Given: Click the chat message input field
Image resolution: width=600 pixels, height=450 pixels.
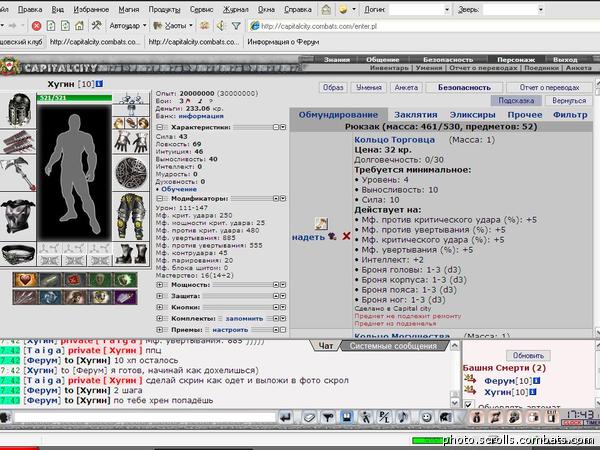Looking at the screenshot, I should (145, 417).
